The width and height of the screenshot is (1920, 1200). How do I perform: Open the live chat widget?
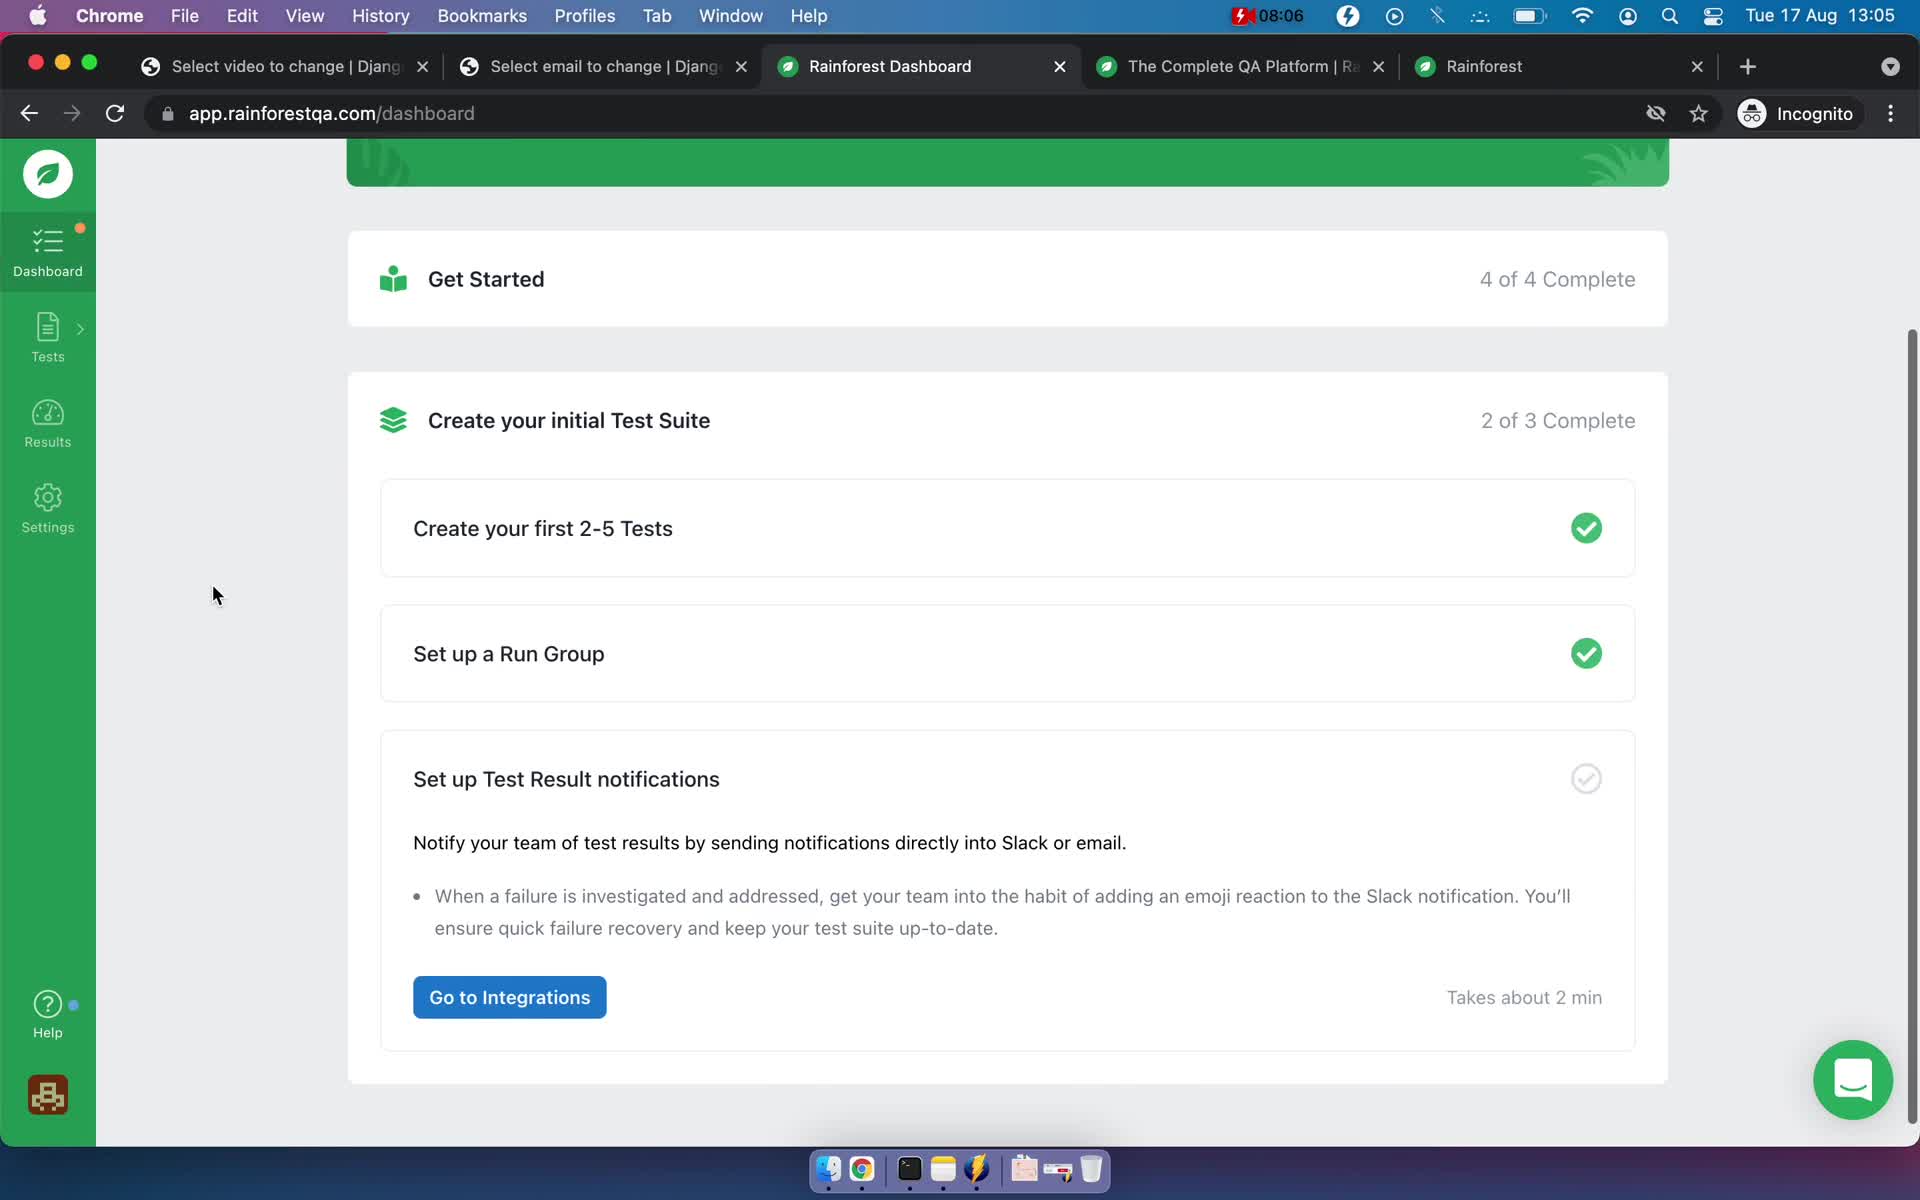(x=1854, y=1080)
